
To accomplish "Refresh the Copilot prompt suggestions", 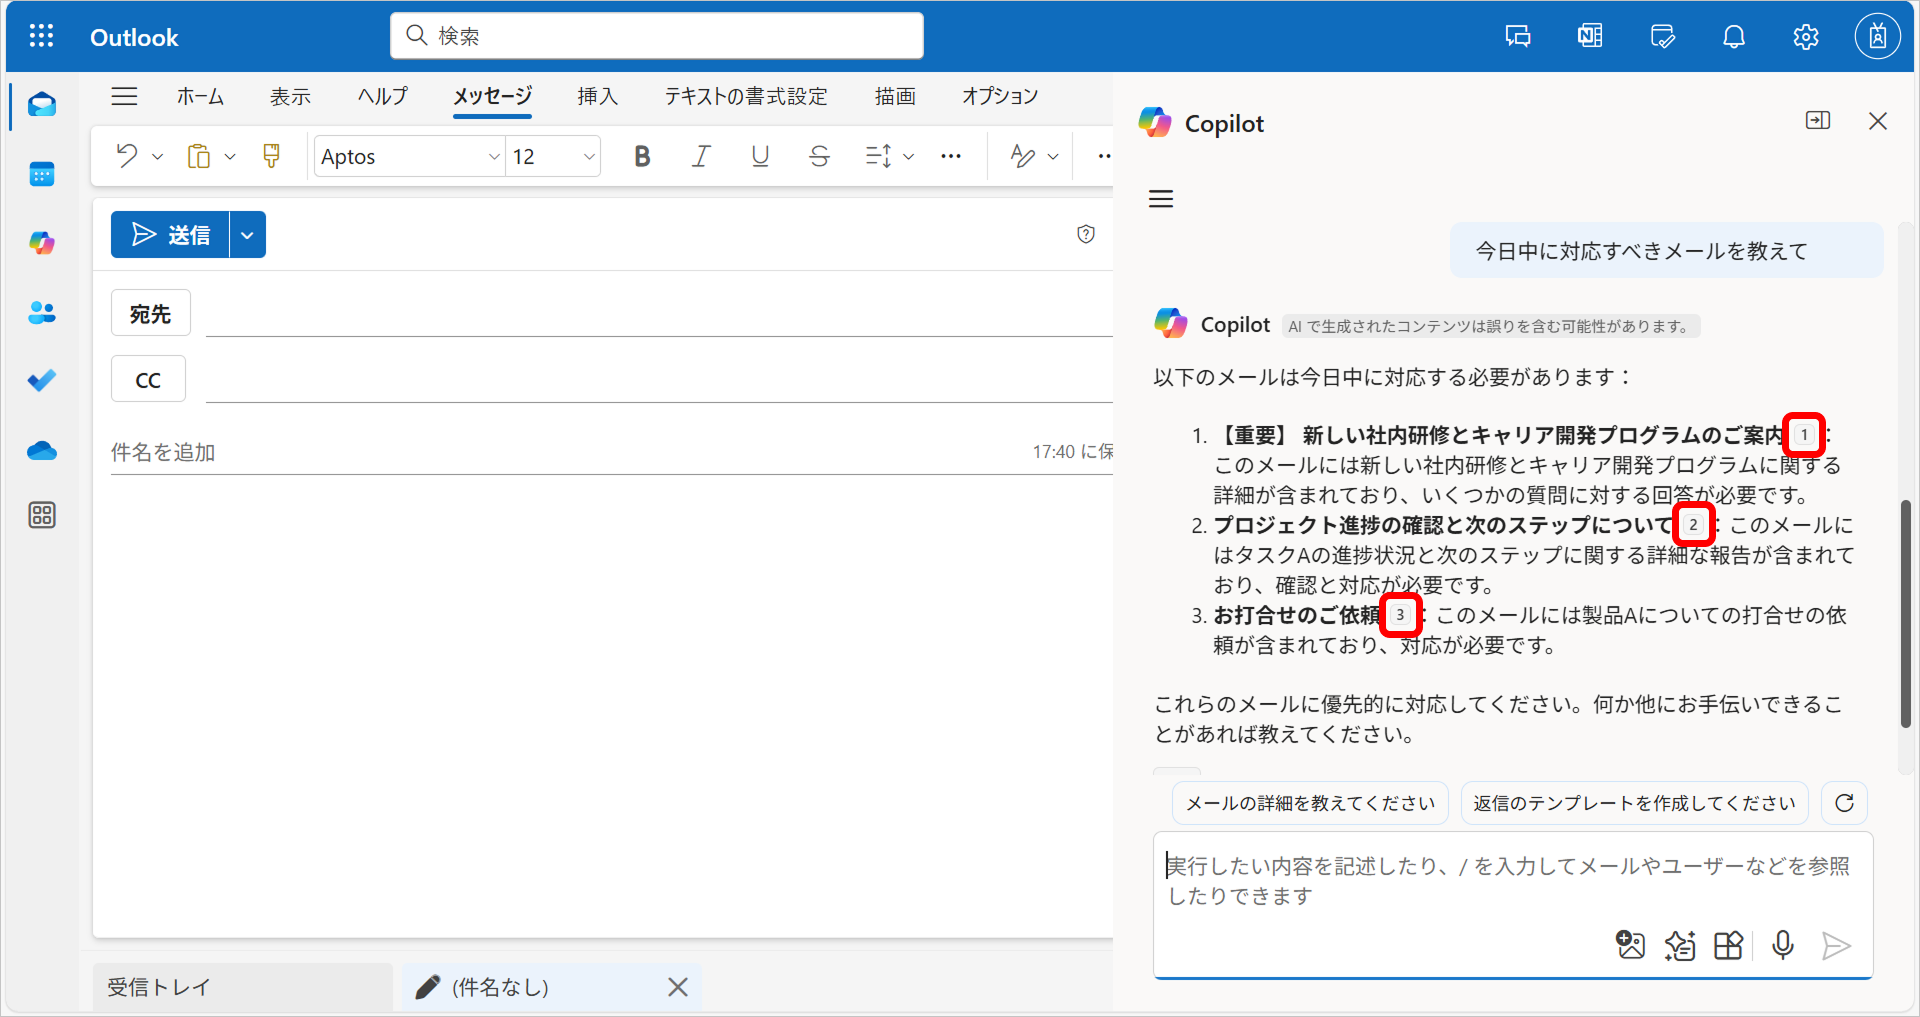I will [x=1845, y=803].
